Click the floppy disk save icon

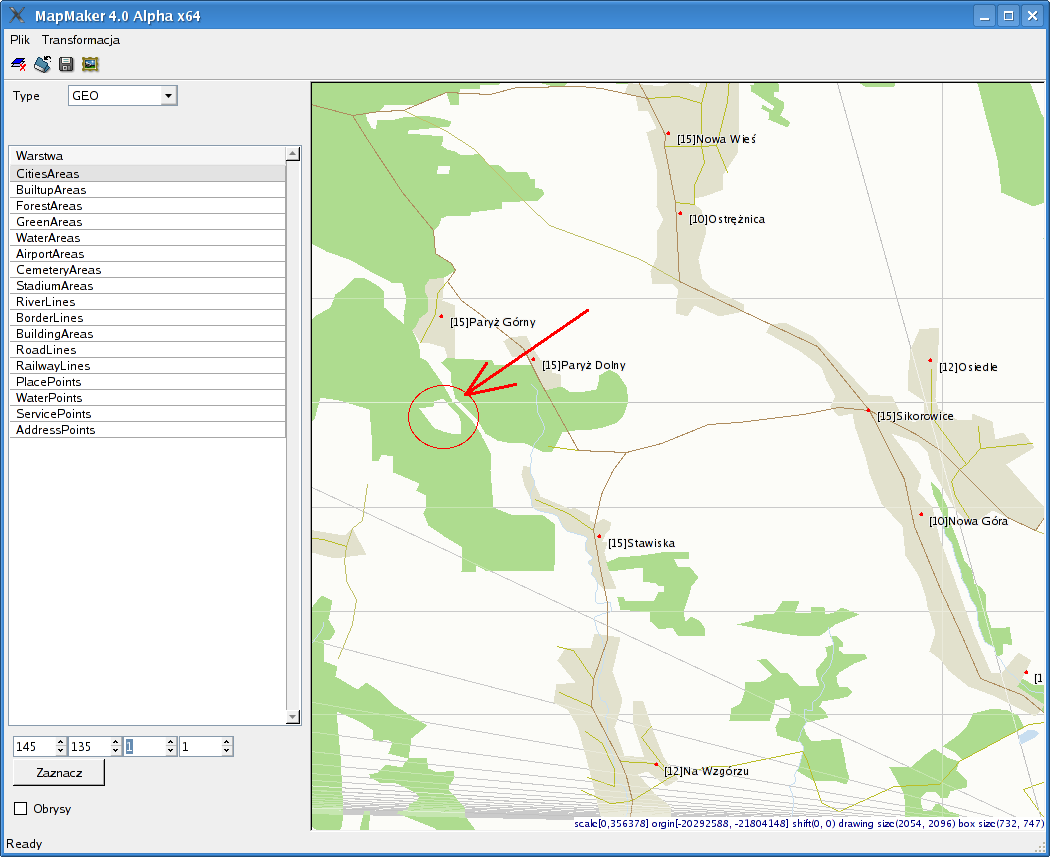pos(66,65)
